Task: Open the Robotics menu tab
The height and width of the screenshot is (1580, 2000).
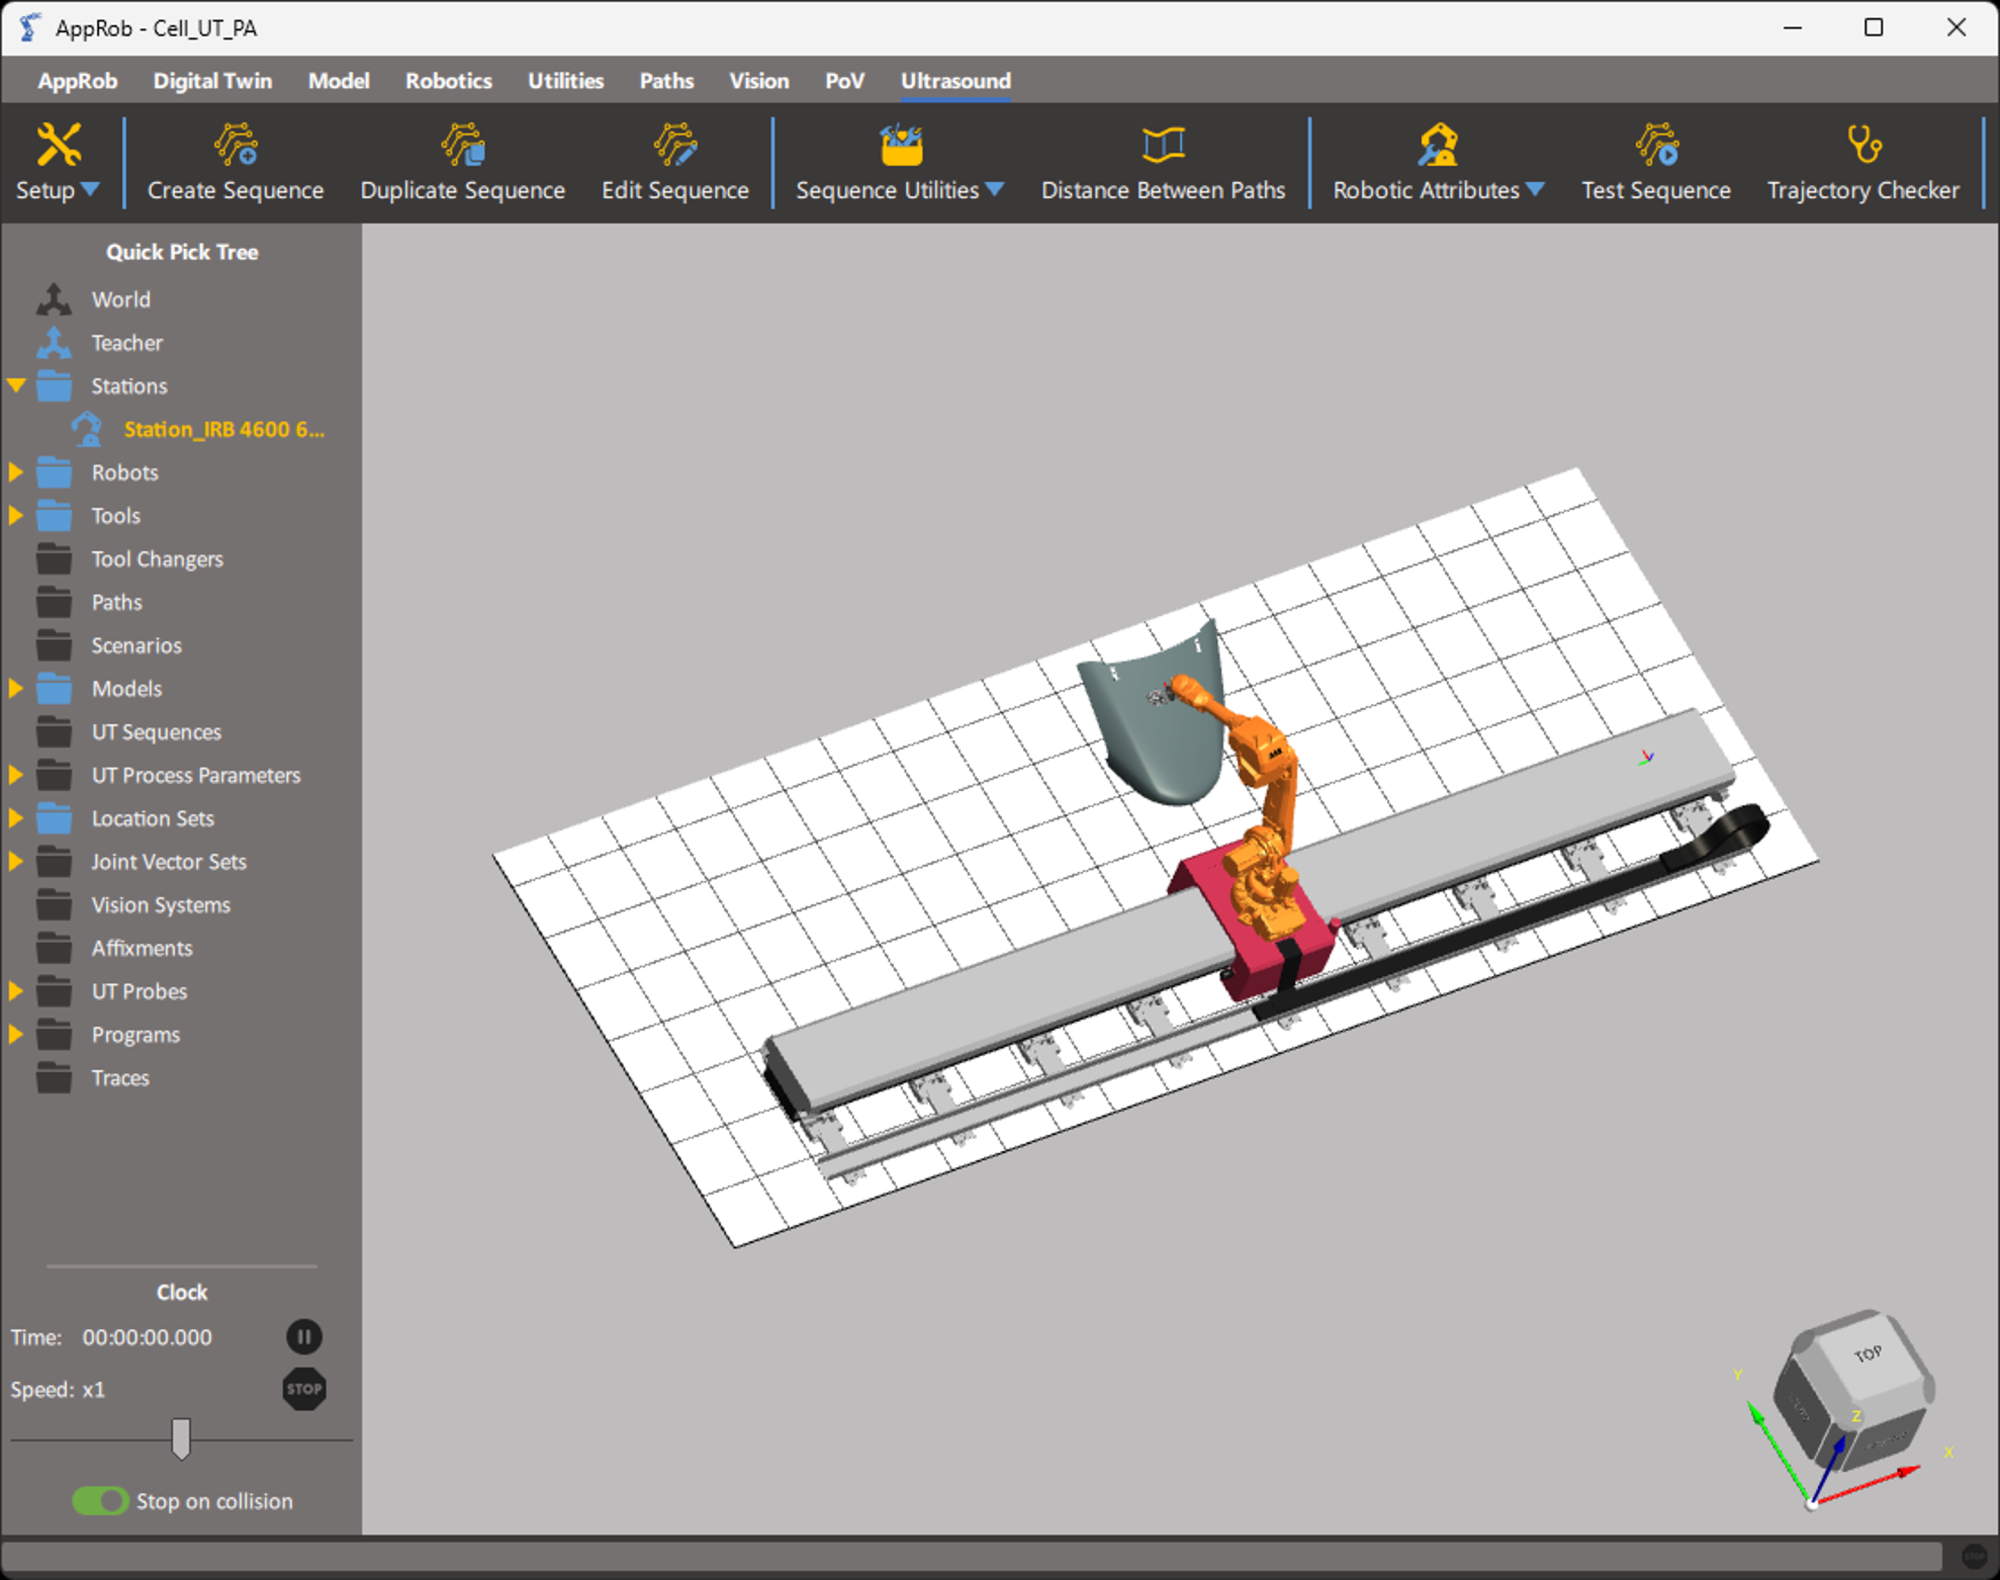Action: 448,81
